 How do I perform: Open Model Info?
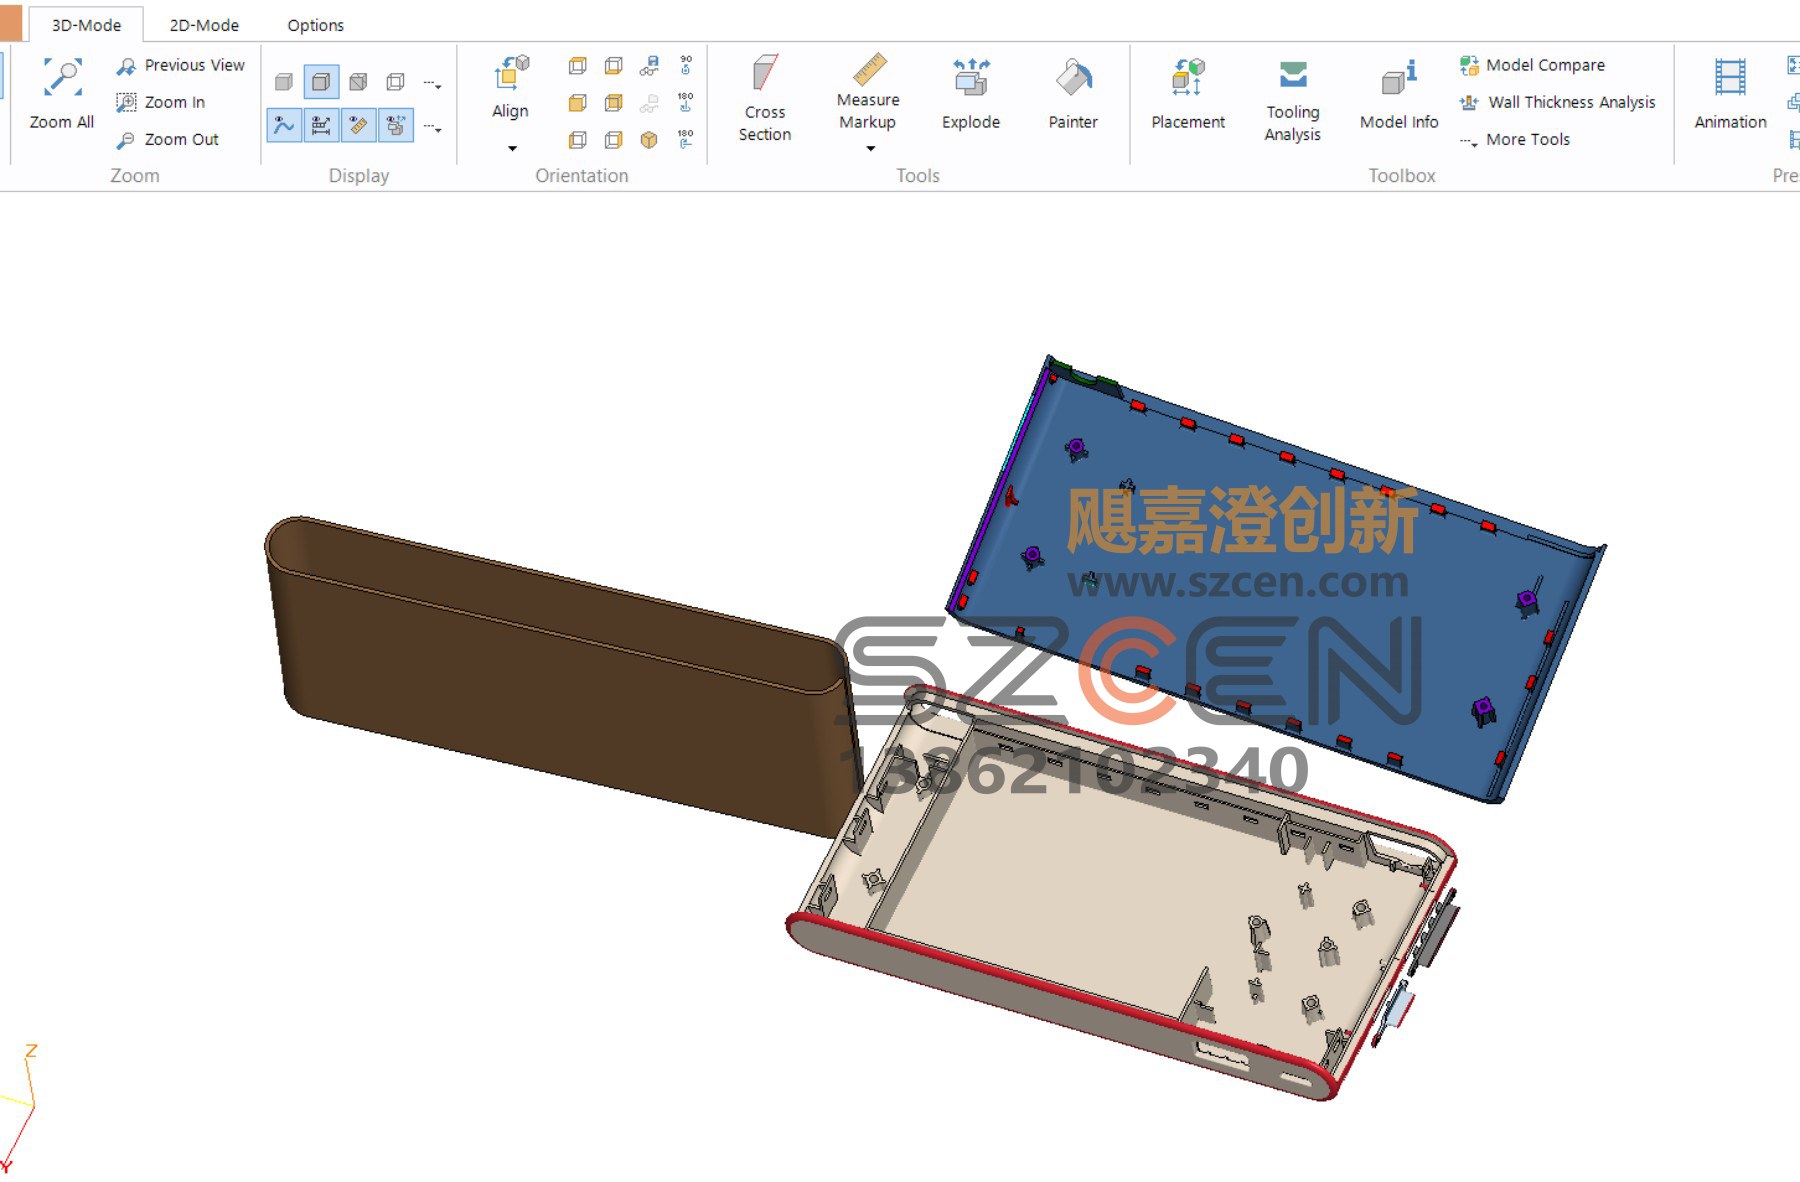(x=1399, y=93)
